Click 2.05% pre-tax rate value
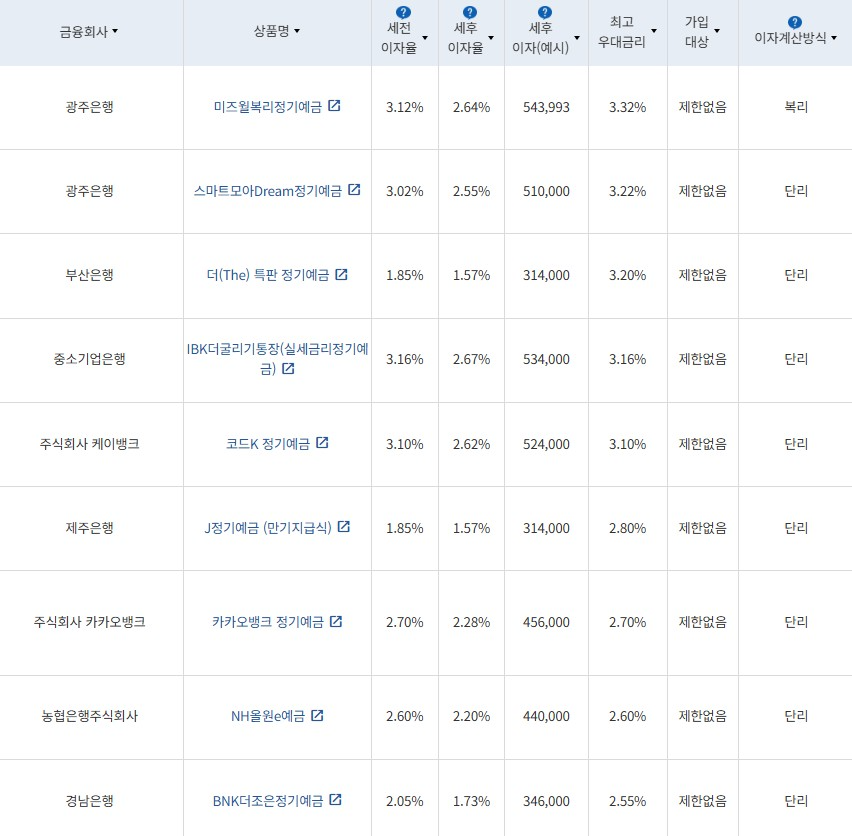This screenshot has width=852, height=836. (x=405, y=801)
